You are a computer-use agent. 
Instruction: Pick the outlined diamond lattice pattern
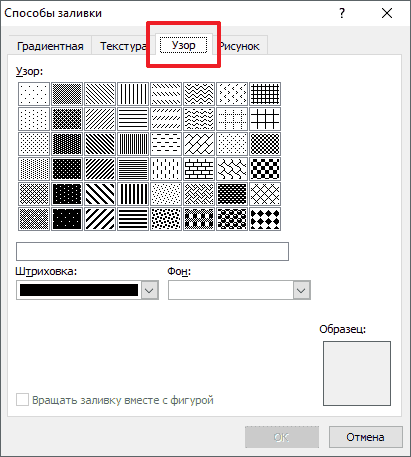(265, 194)
